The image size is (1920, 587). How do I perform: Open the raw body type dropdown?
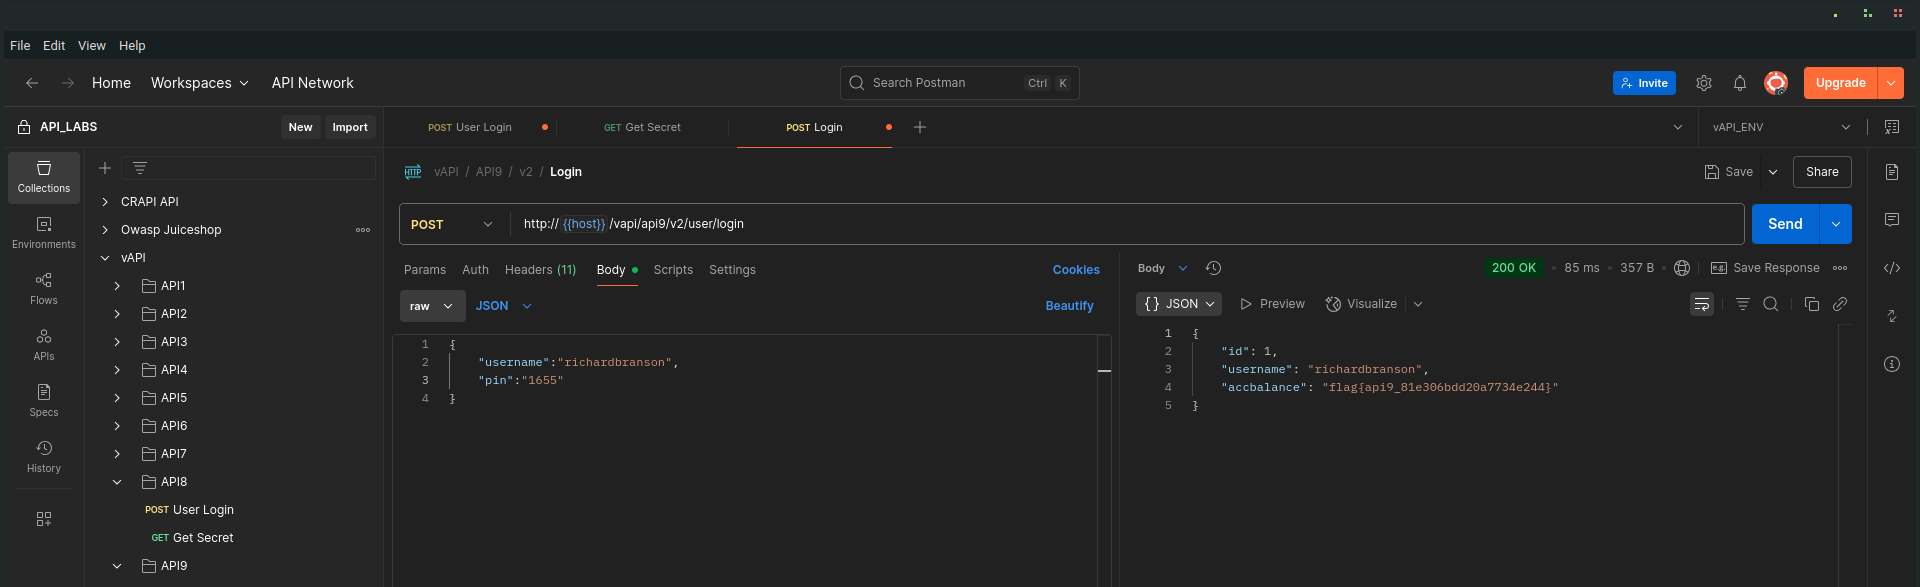(x=432, y=306)
